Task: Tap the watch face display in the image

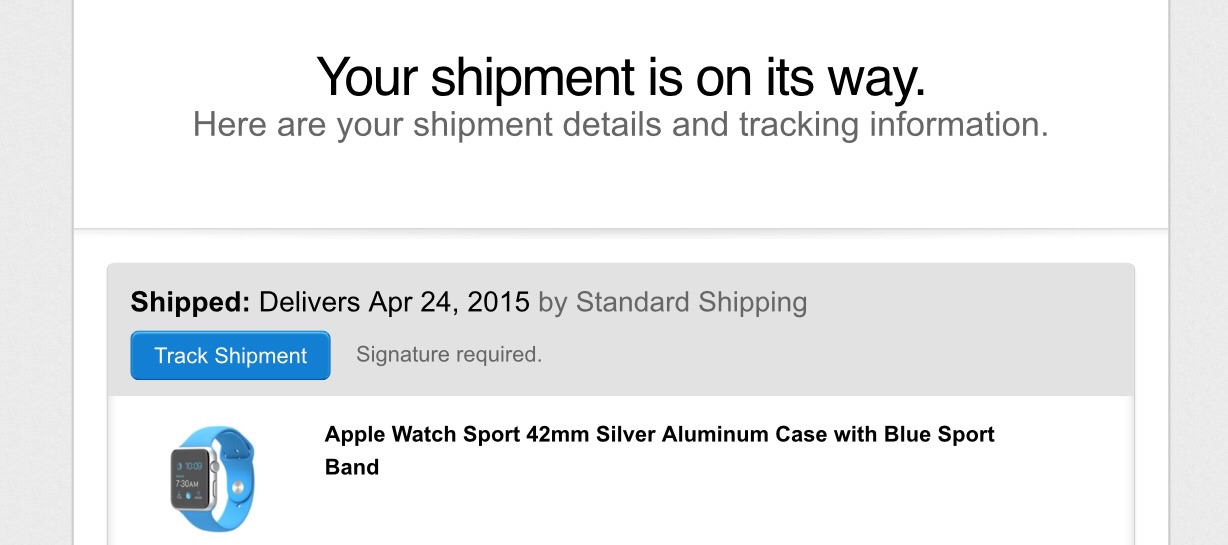Action: pyautogui.click(x=190, y=479)
